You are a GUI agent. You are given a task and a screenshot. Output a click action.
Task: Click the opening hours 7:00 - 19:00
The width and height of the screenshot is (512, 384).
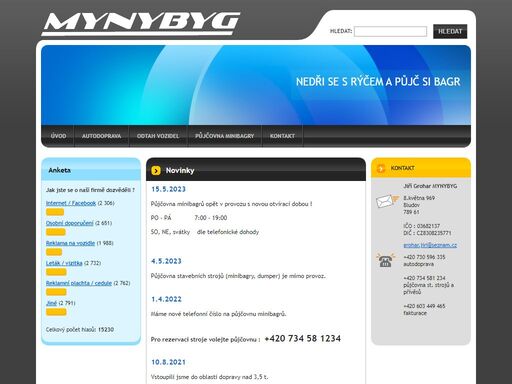[x=211, y=218]
